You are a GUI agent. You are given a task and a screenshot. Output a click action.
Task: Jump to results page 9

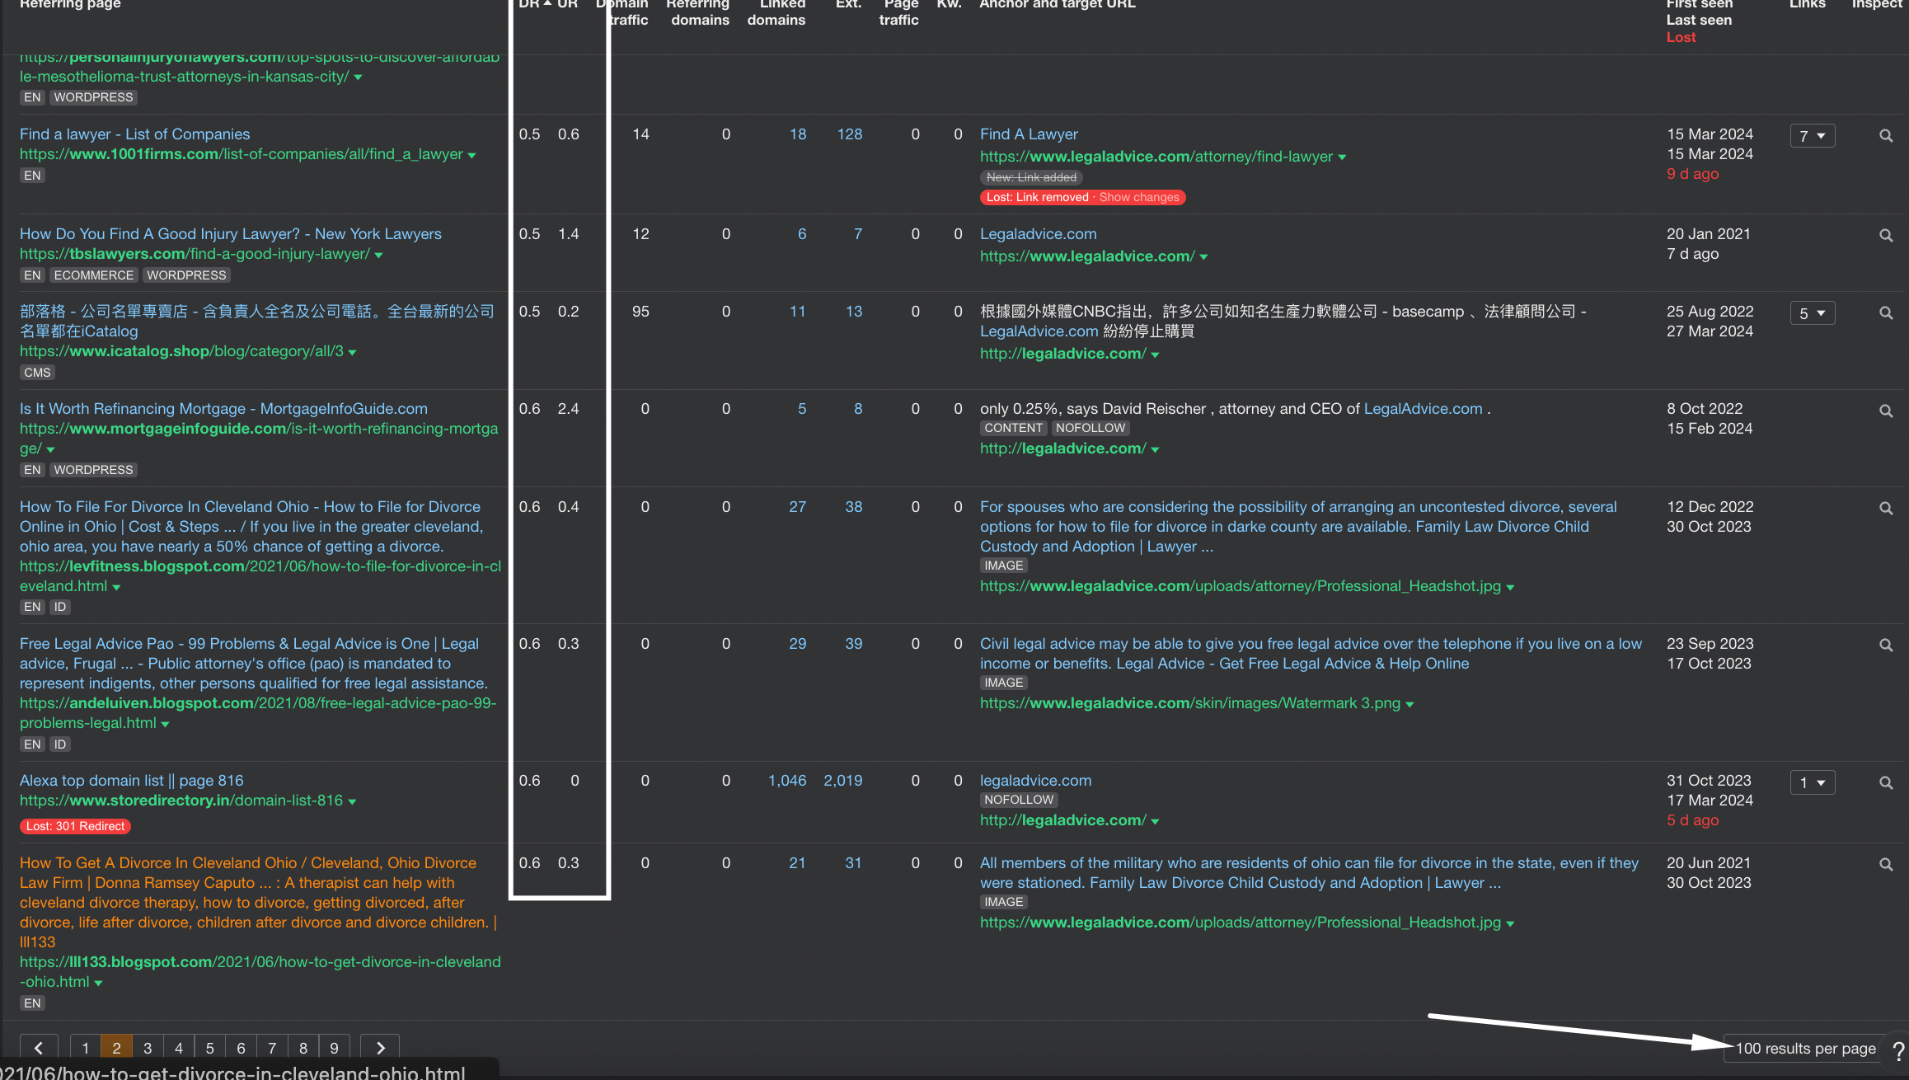(334, 1048)
